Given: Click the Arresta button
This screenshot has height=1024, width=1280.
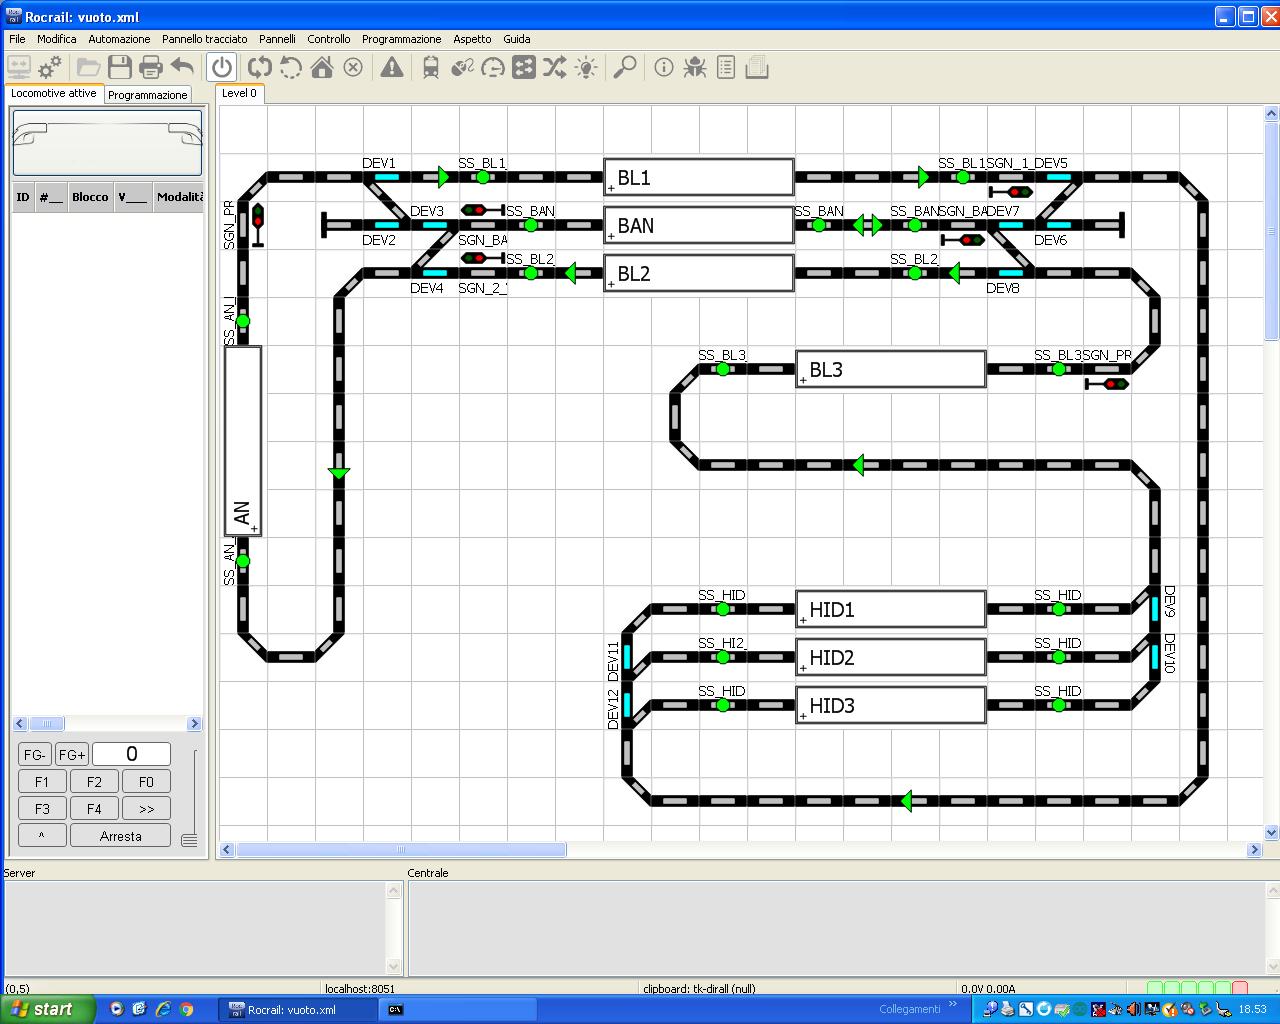Looking at the screenshot, I should tap(121, 836).
